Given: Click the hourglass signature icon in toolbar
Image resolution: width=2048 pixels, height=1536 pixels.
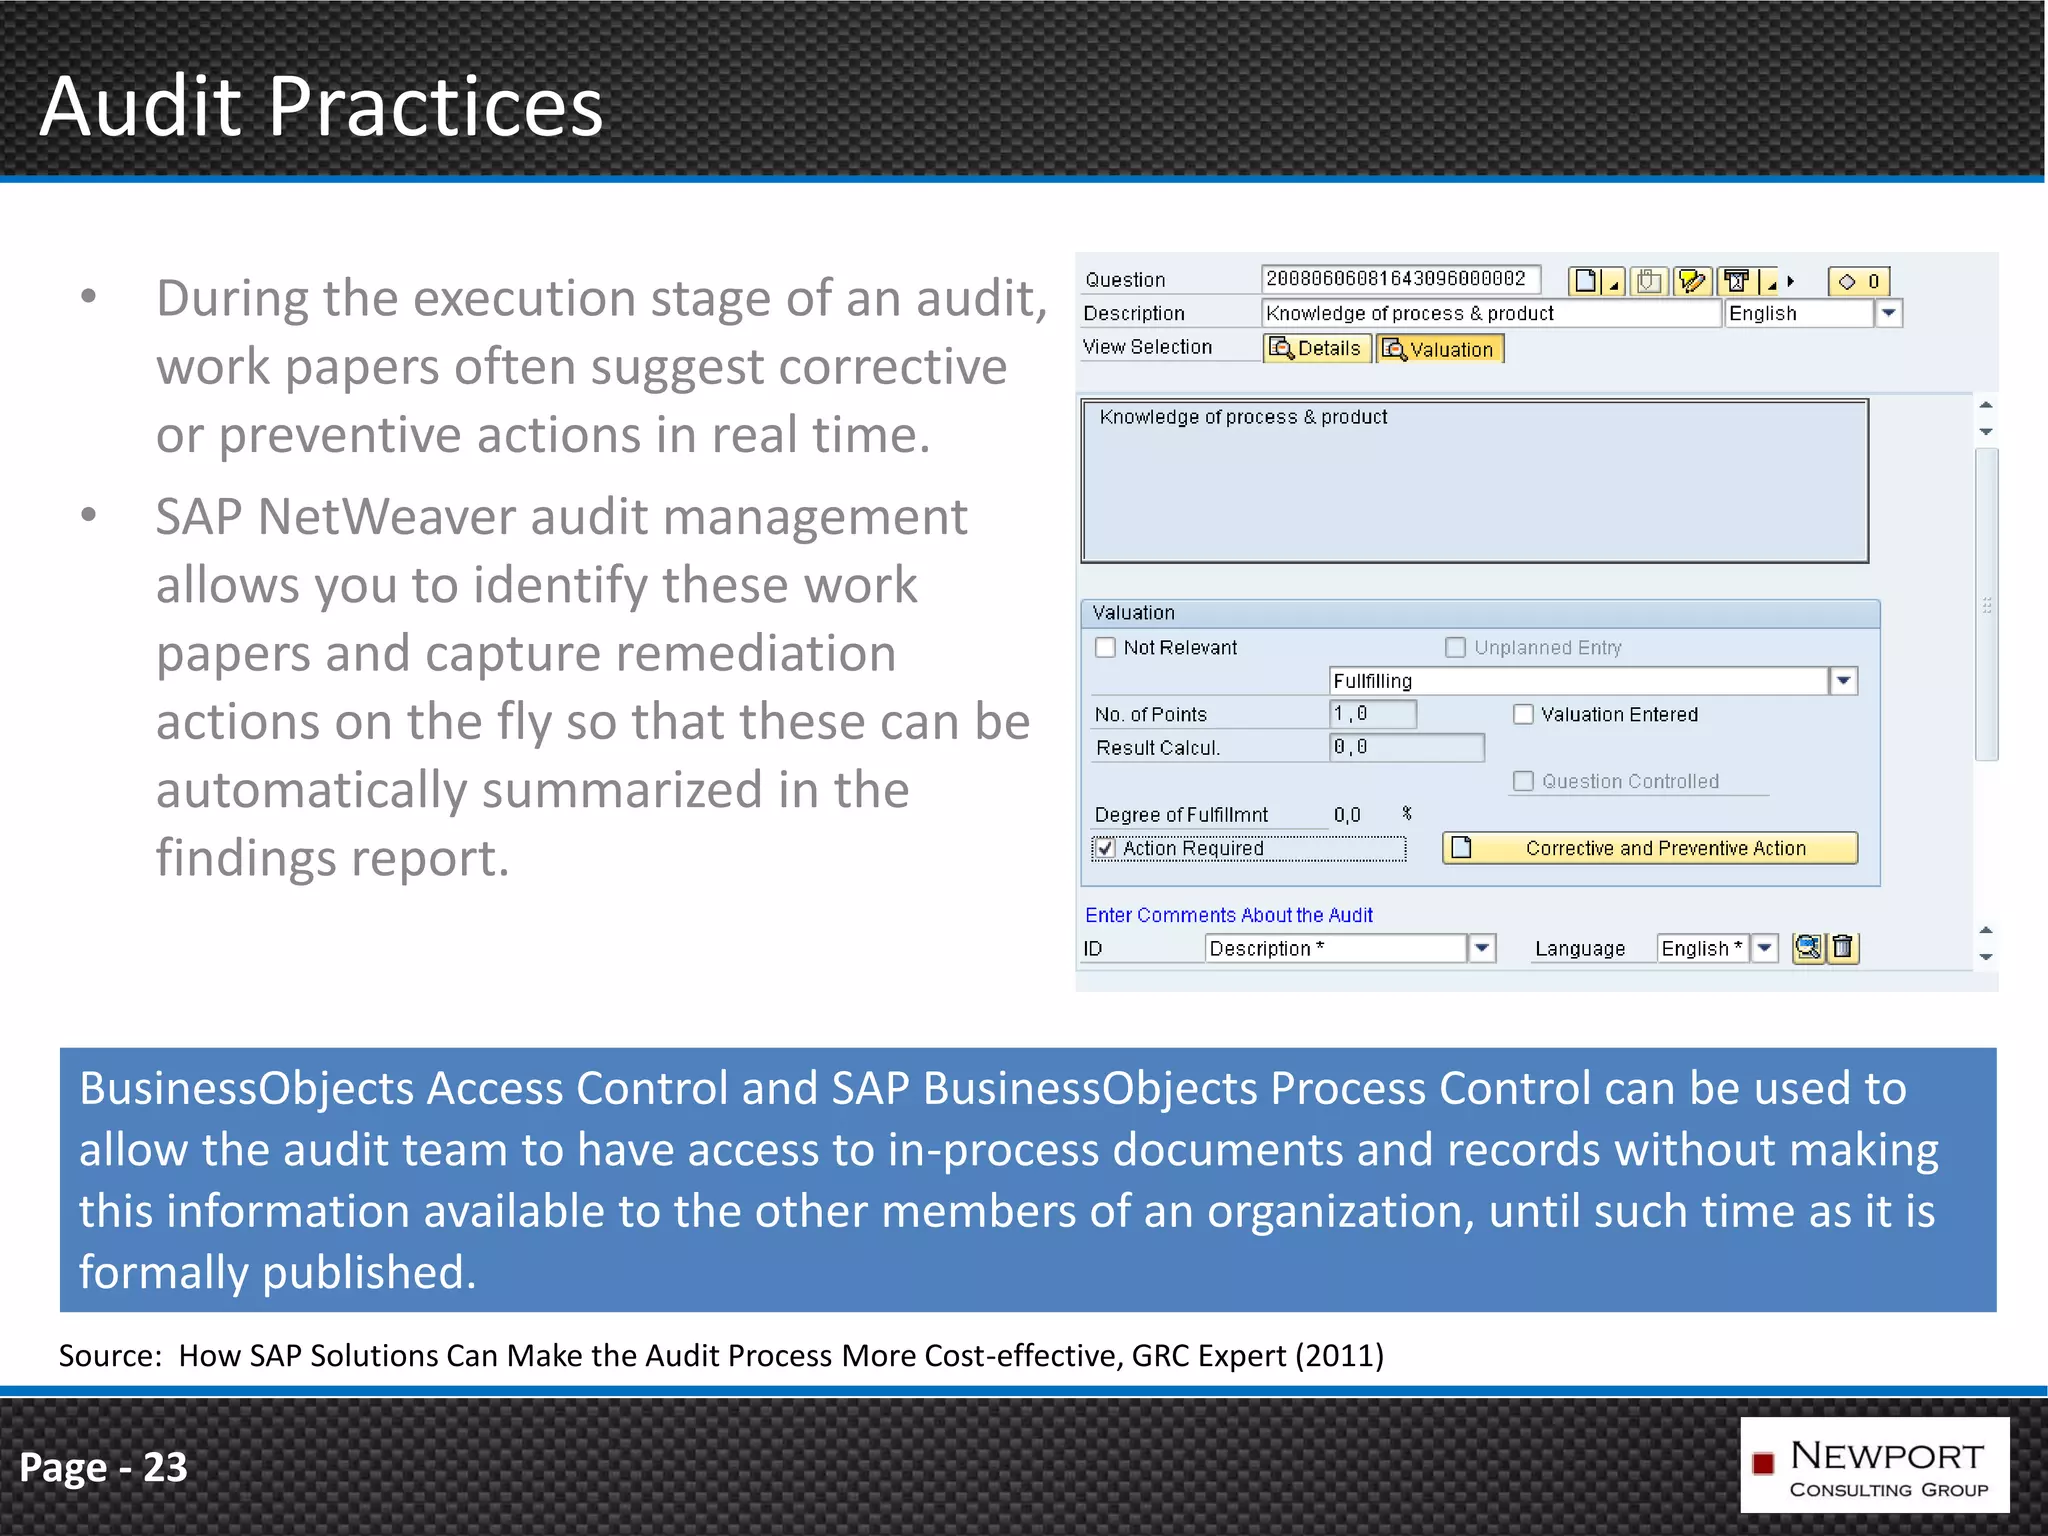Looking at the screenshot, I should [1737, 281].
